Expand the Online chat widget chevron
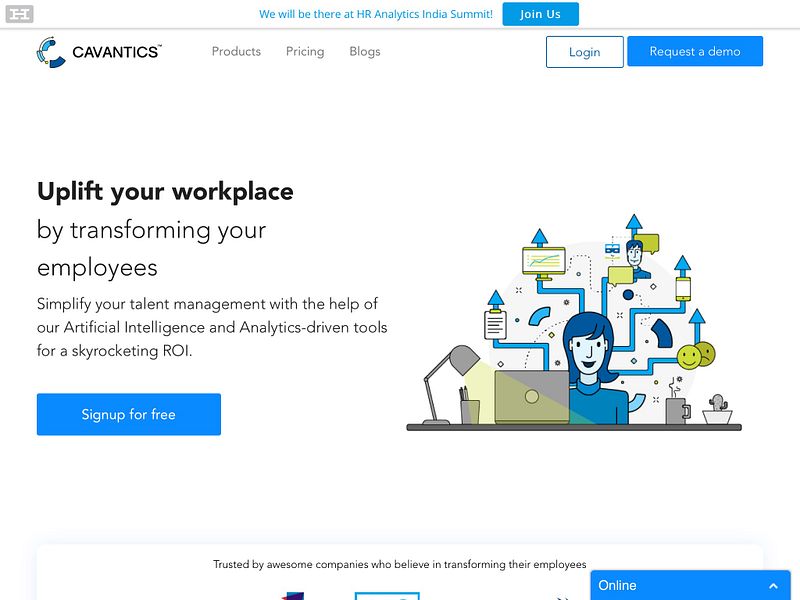800x600 pixels. pos(773,586)
